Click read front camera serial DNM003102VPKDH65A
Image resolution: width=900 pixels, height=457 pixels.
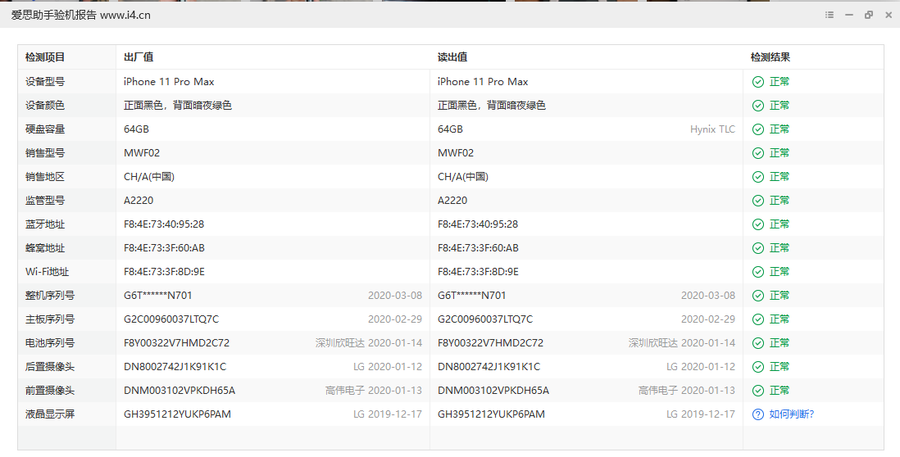coord(493,390)
